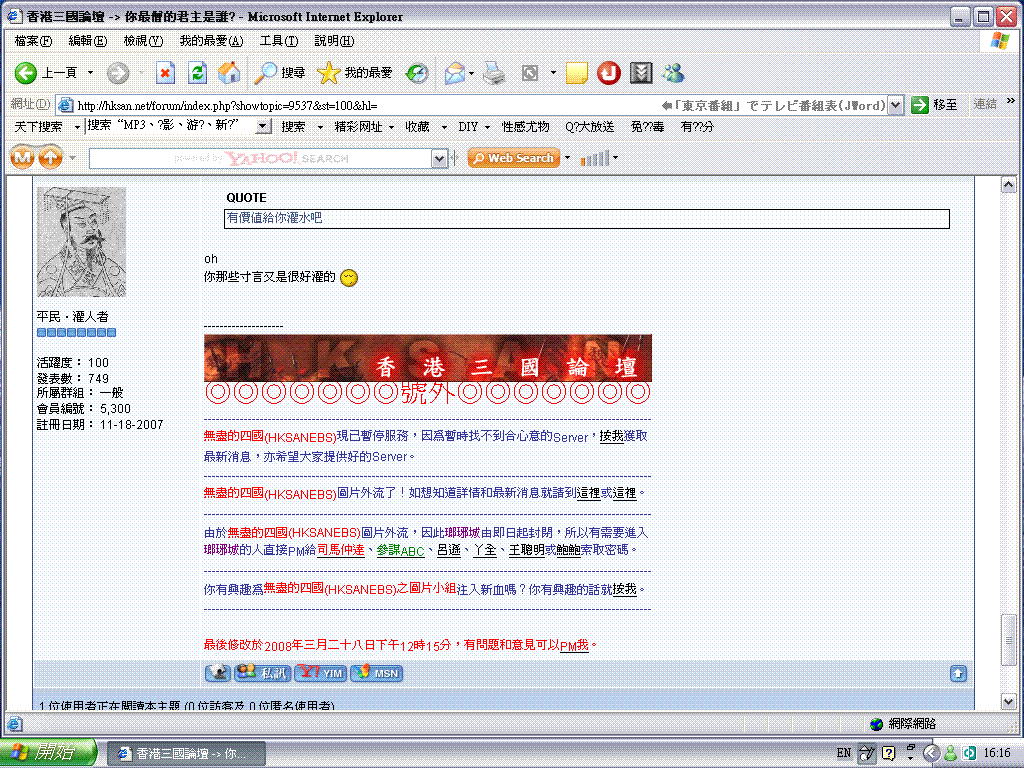Click the grey square toolbar icon

(x=530, y=72)
